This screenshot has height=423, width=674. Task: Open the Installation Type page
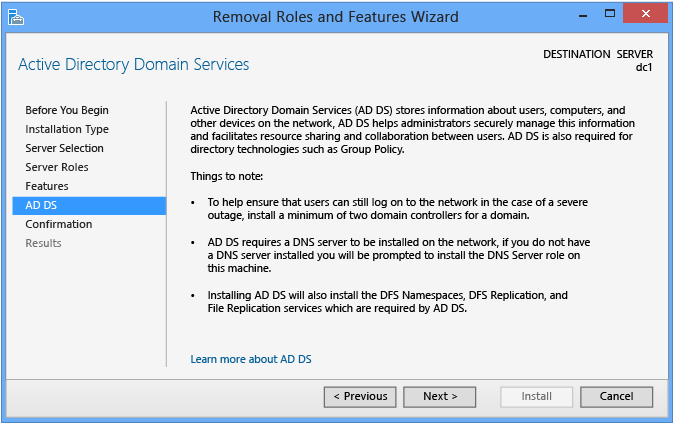pos(67,129)
